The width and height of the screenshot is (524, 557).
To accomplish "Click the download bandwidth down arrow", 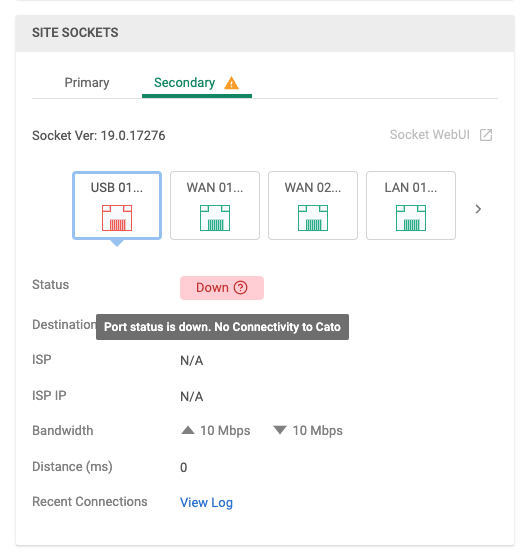I will point(280,430).
